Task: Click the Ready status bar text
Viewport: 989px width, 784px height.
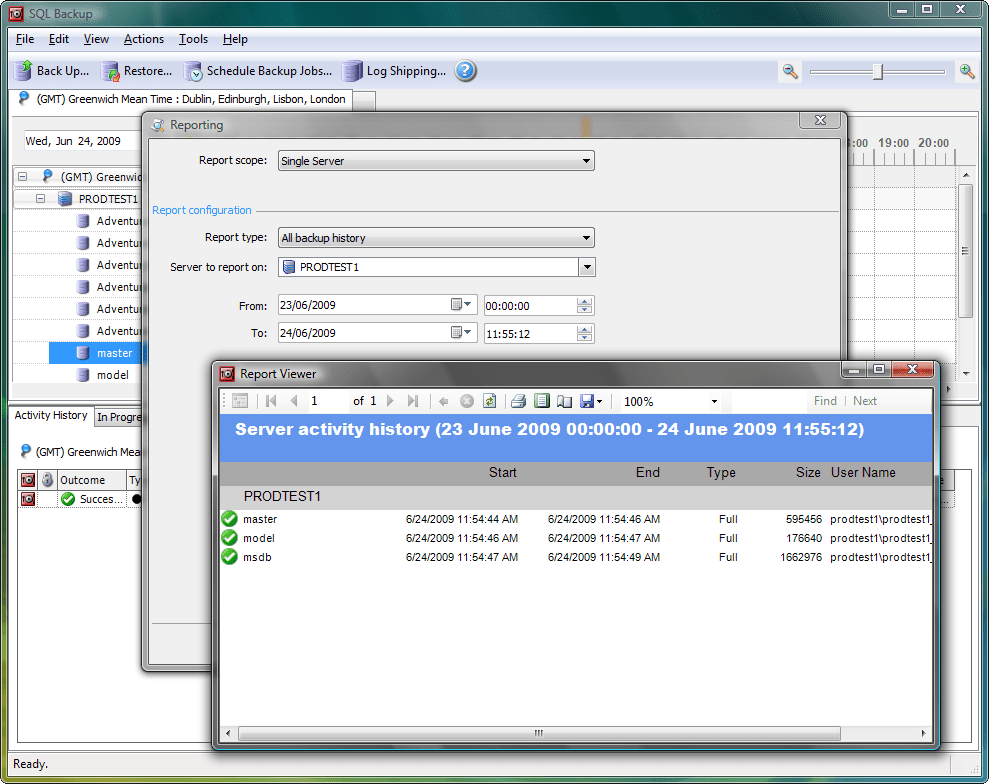Action: click(30, 764)
